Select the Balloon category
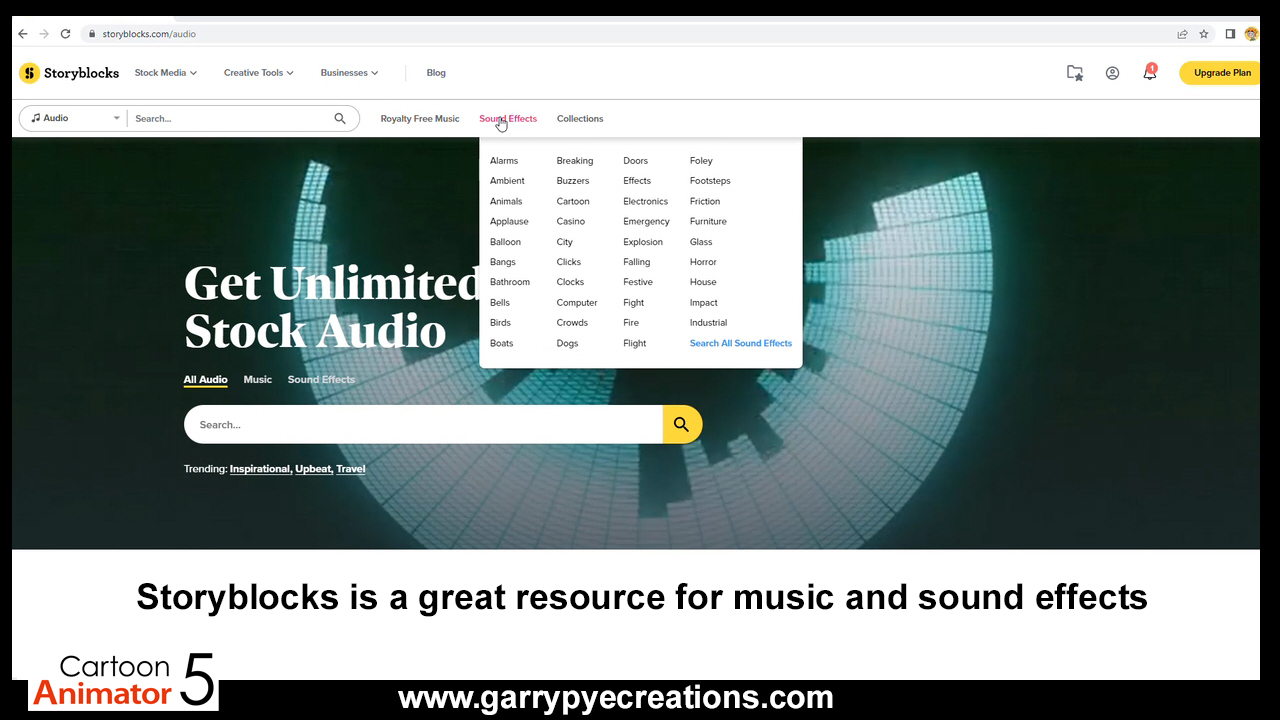This screenshot has height=720, width=1280. coord(505,242)
